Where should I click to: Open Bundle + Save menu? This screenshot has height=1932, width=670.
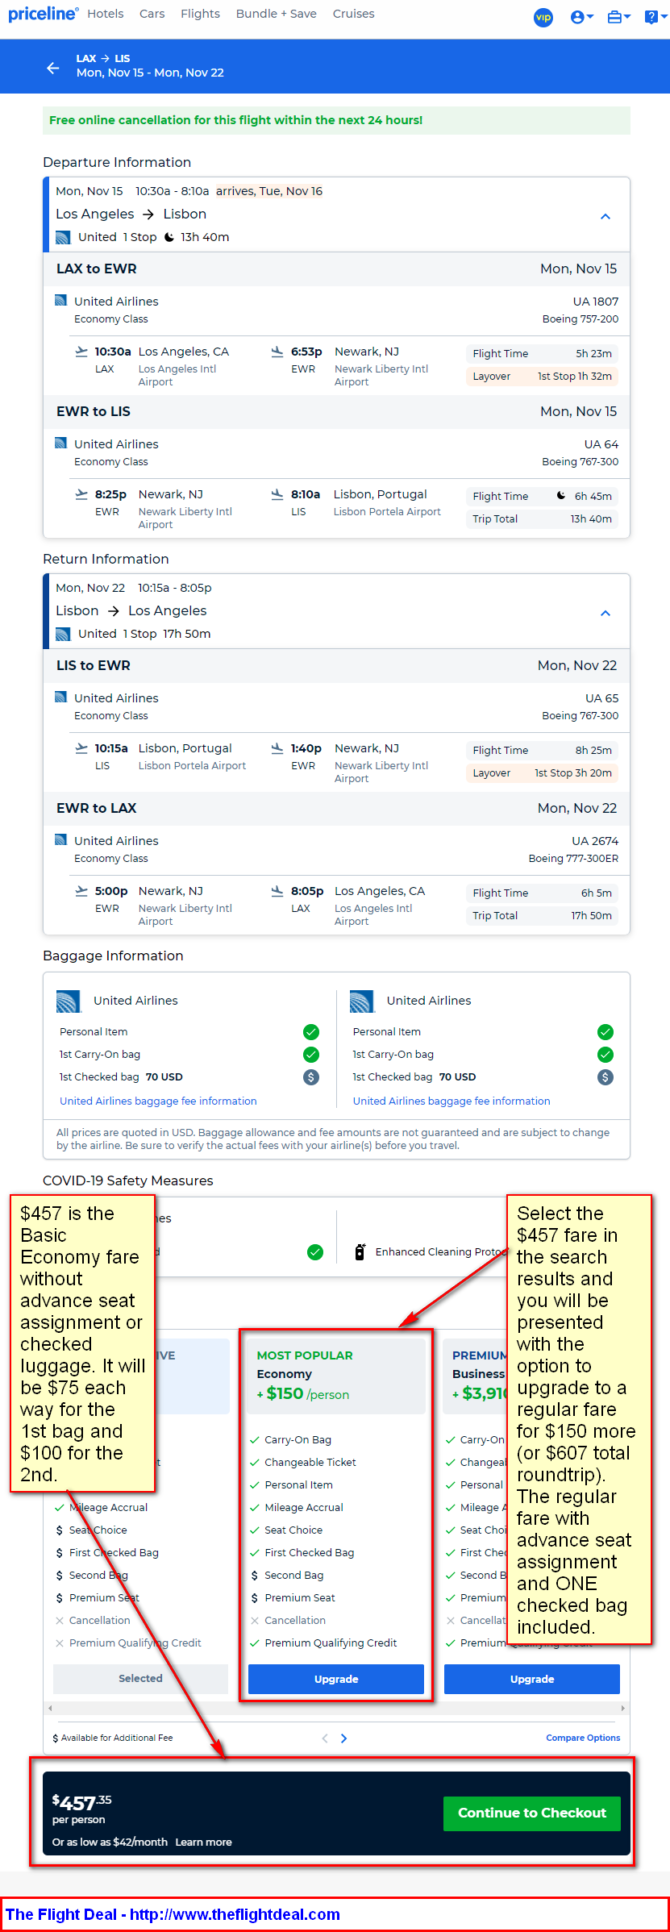coord(276,14)
